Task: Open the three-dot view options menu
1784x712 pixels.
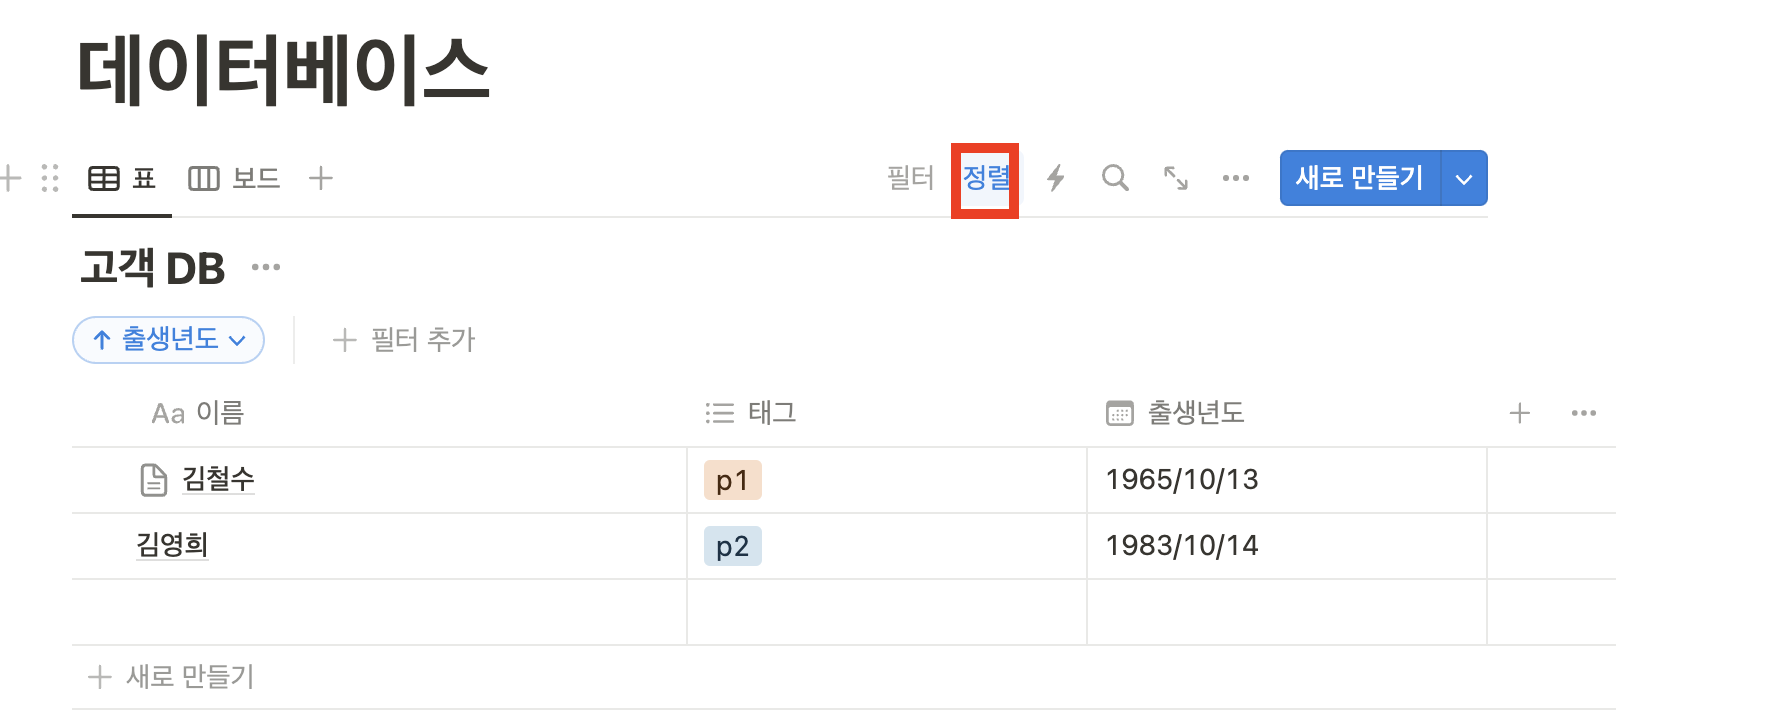Action: click(1236, 178)
